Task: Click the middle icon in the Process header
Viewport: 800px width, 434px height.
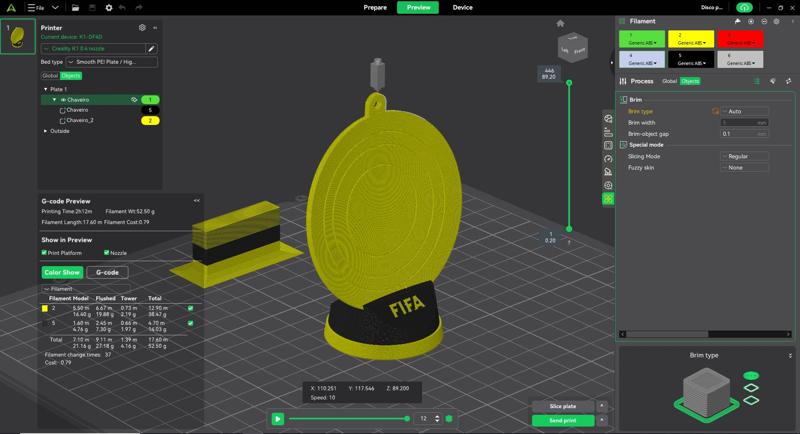Action: click(x=772, y=81)
